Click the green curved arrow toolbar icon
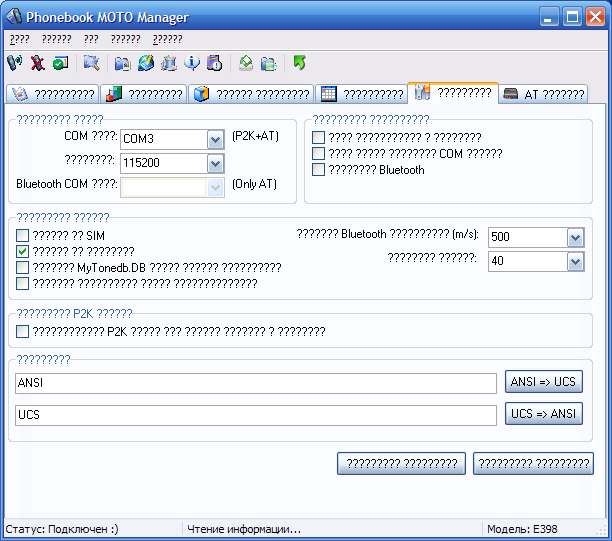This screenshot has height=541, width=612. 299,63
